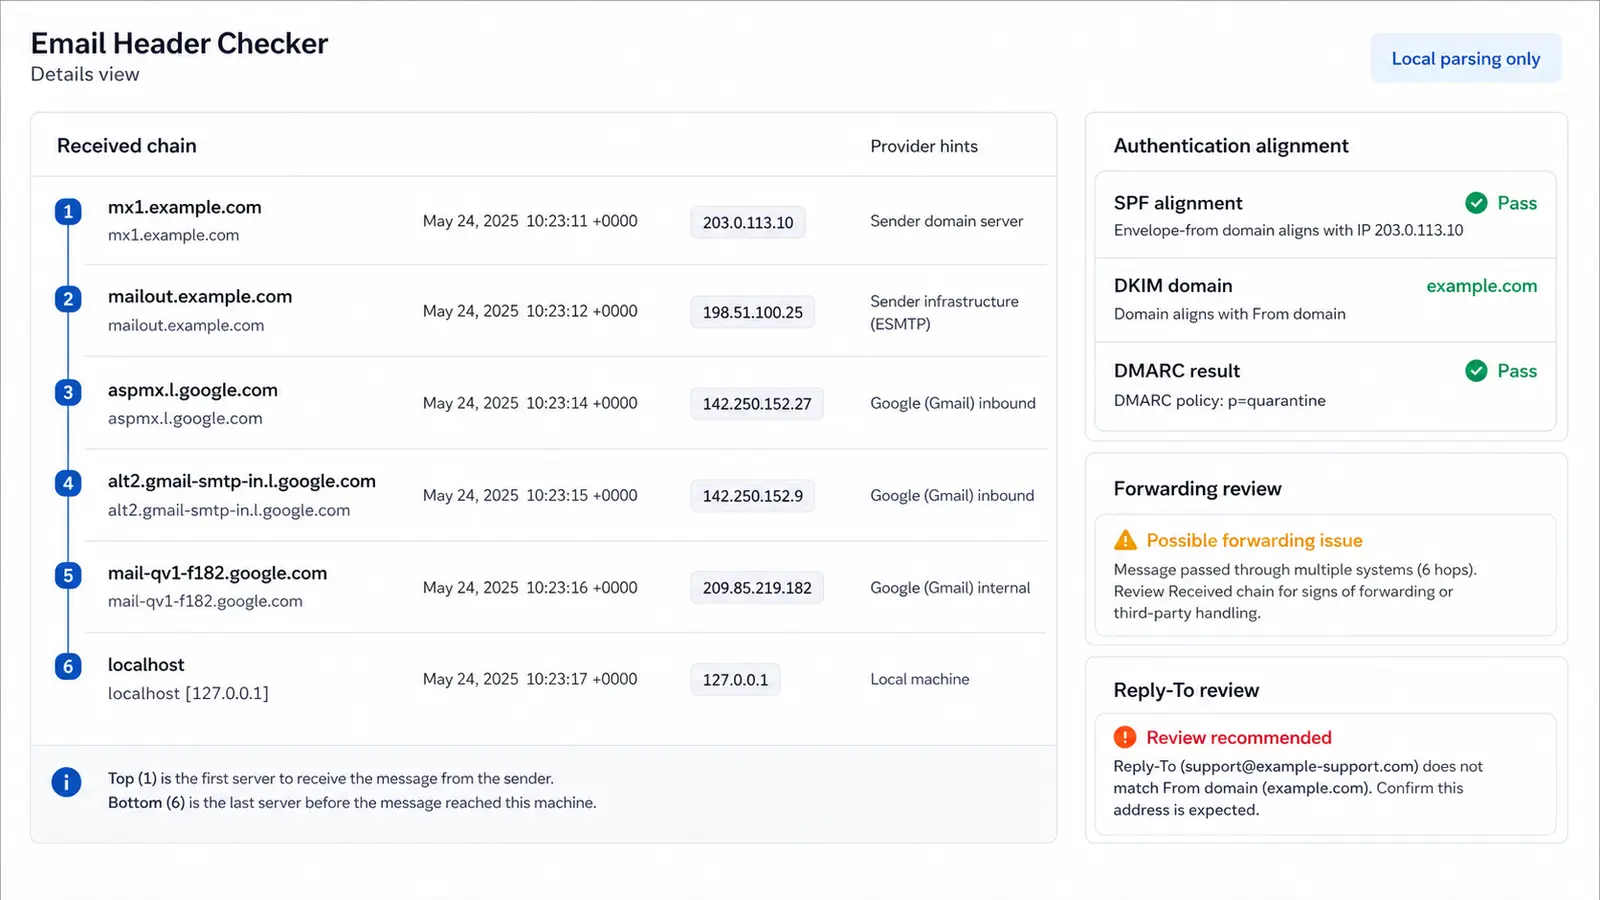Click the hop 1 step badge for mx1.example.com

(68, 212)
